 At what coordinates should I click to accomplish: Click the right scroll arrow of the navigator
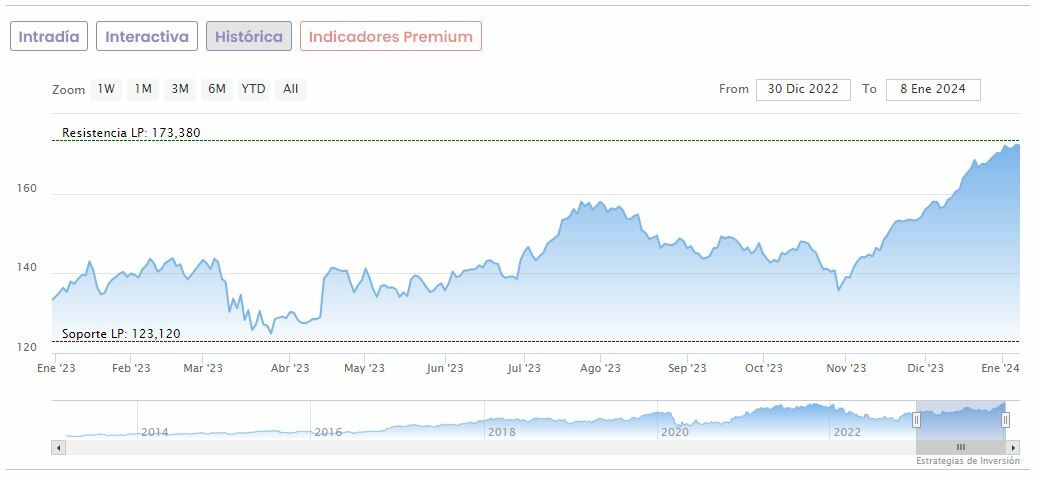pyautogui.click(x=1013, y=447)
